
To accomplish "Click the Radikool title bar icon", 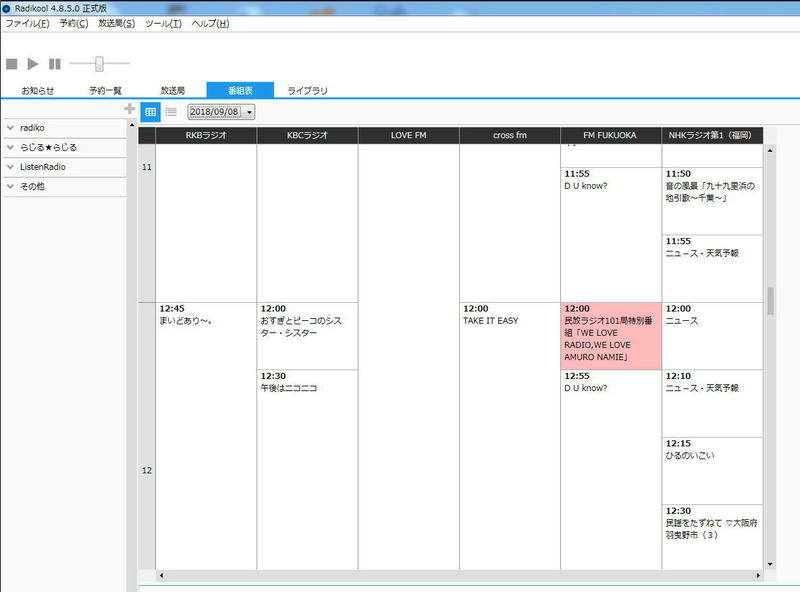I will click(x=7, y=9).
